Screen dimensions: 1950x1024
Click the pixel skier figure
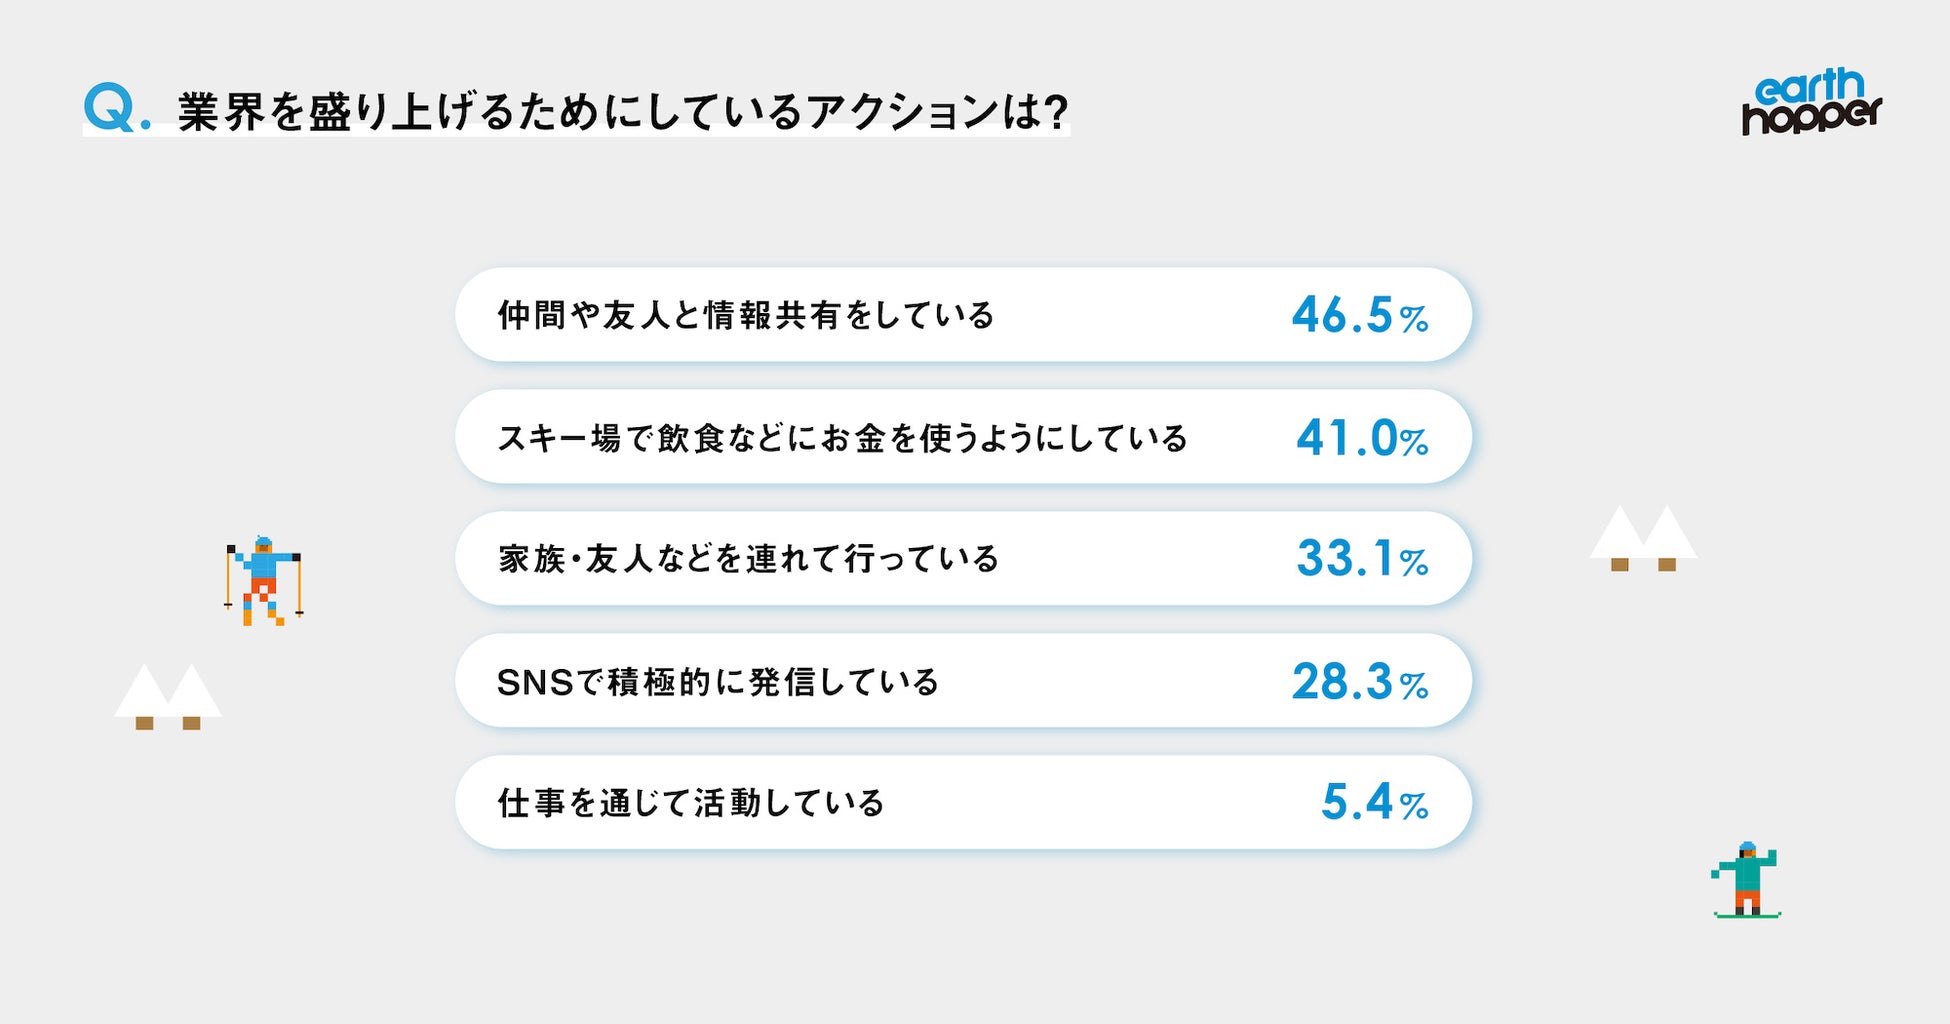click(263, 581)
